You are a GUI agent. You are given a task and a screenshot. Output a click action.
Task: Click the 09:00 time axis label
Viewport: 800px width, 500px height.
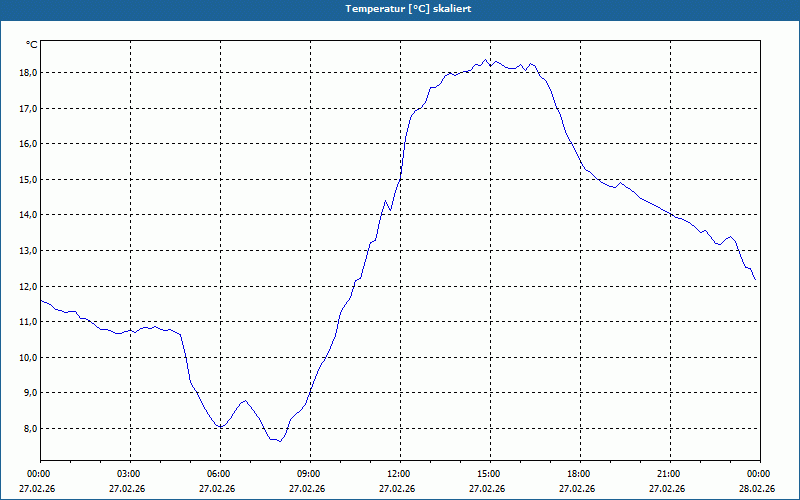pyautogui.click(x=309, y=474)
